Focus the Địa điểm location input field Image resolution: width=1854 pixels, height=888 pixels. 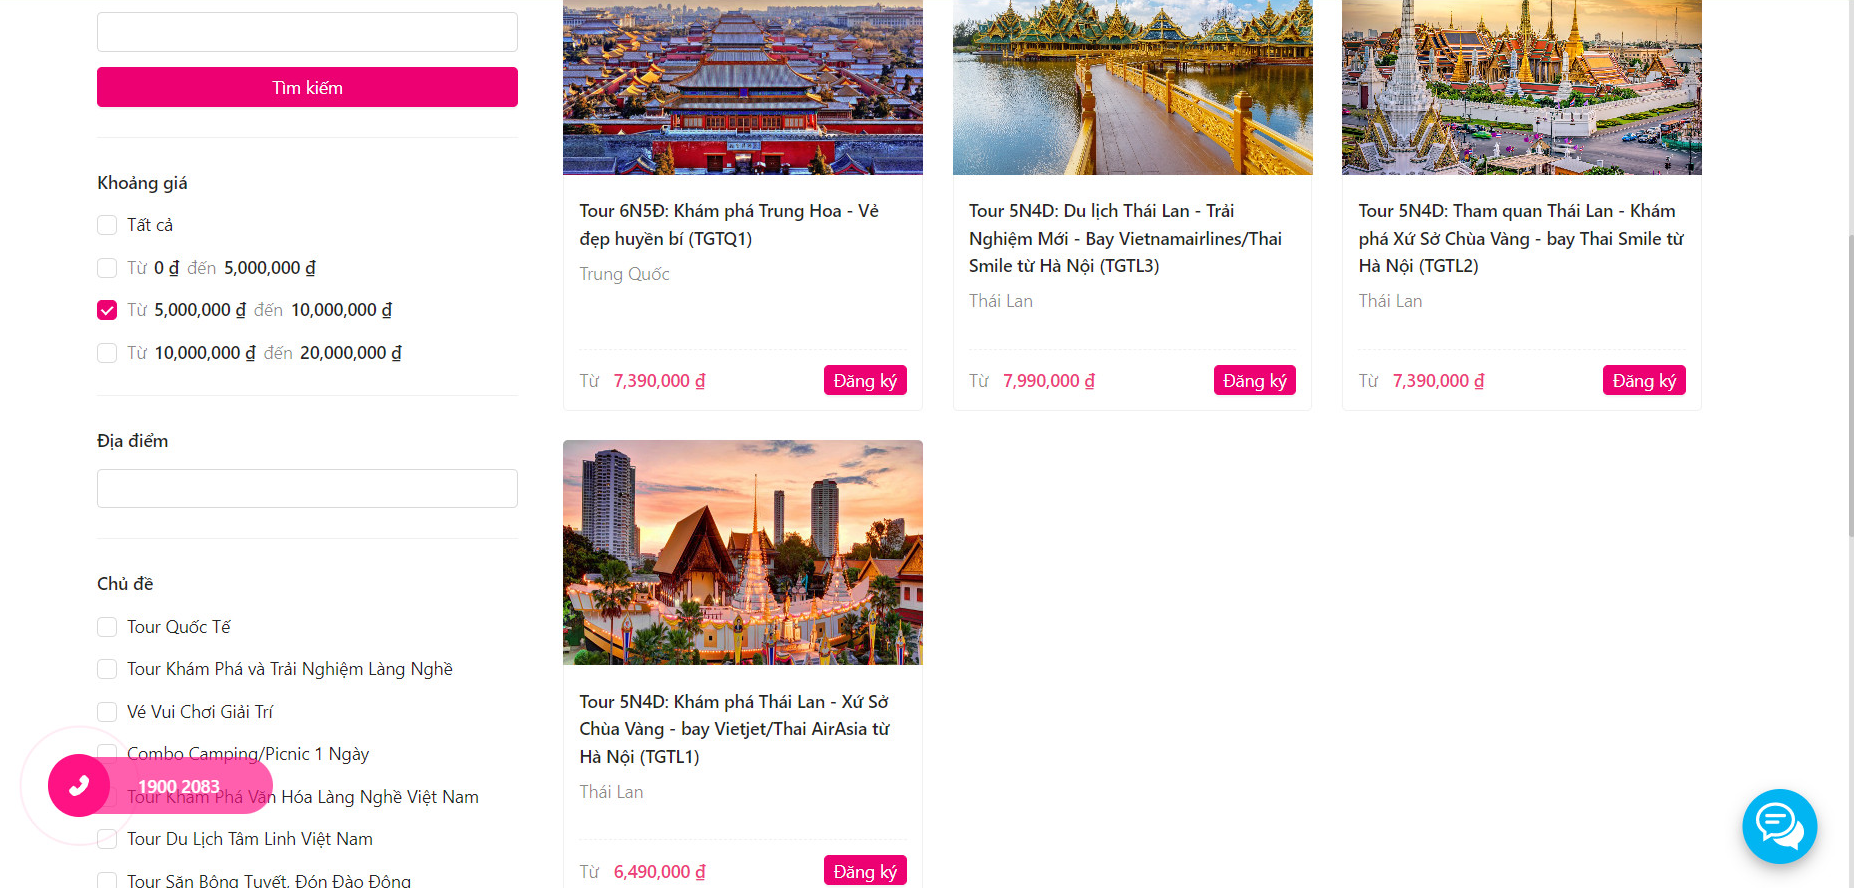pyautogui.click(x=307, y=488)
